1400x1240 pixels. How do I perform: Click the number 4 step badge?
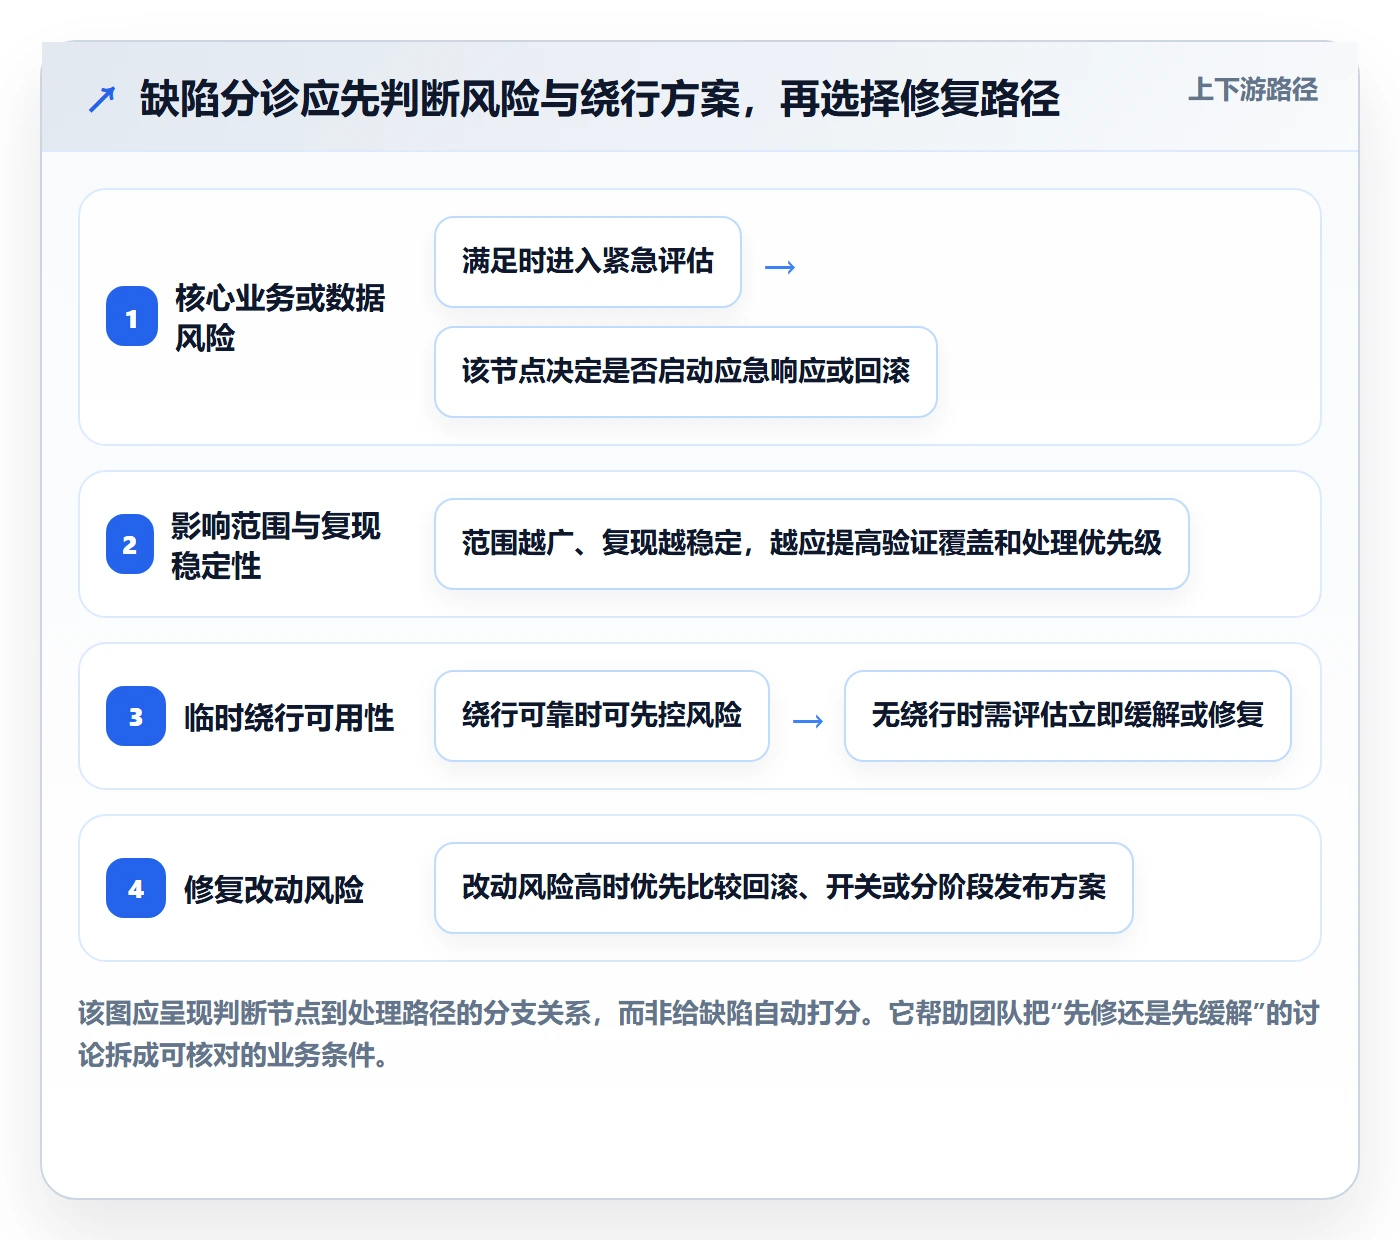(x=136, y=888)
